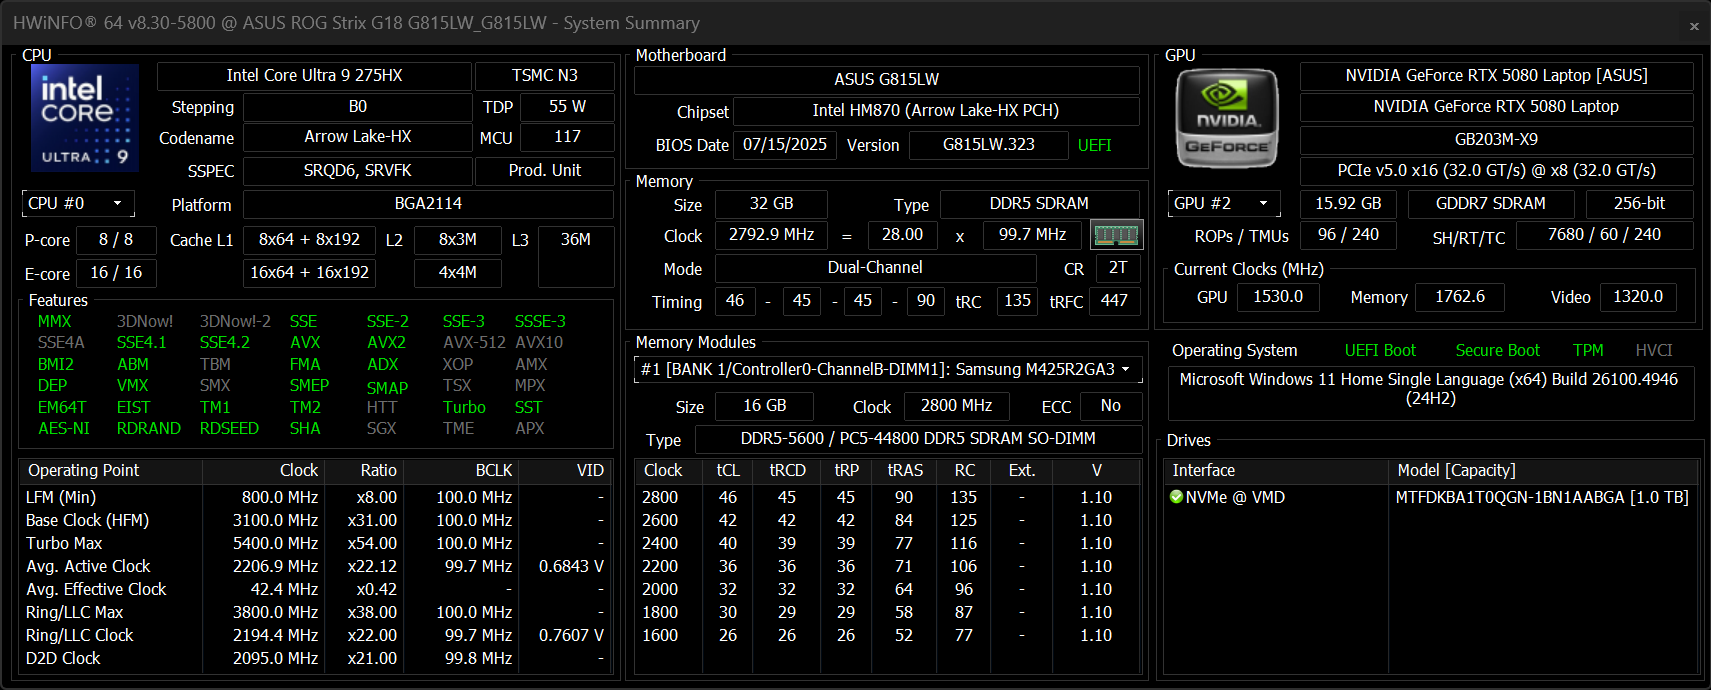Click the L3 cache value 36M
The width and height of the screenshot is (1711, 690).
[x=576, y=256]
